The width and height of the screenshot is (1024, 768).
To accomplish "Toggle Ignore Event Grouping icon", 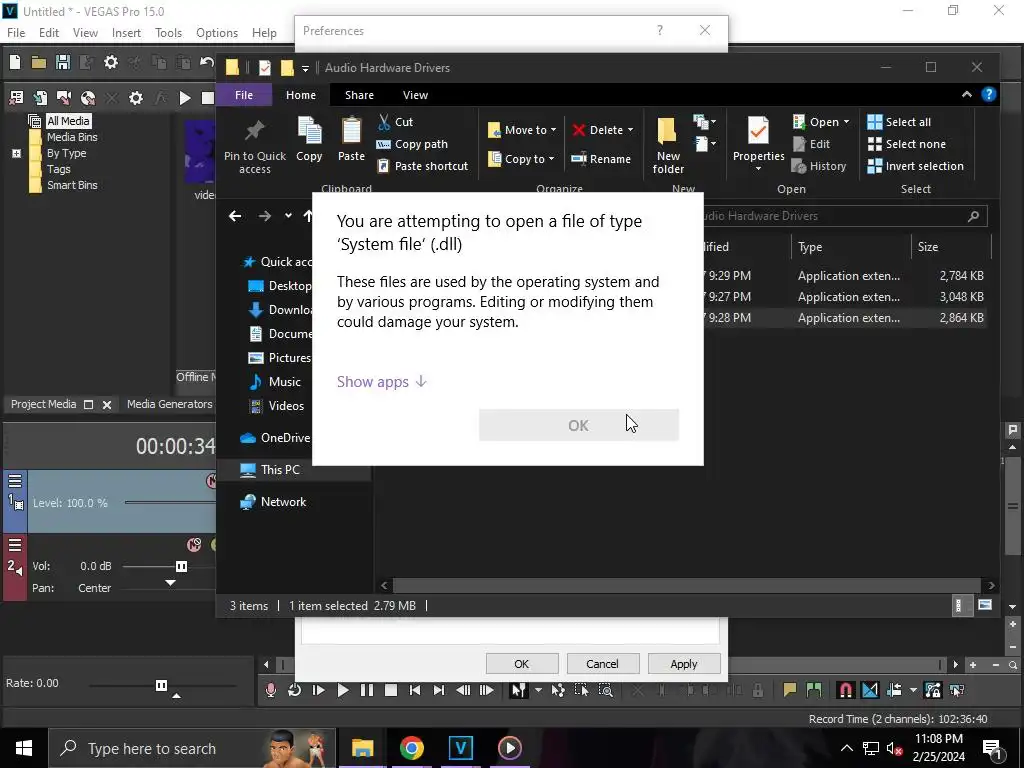I will pyautogui.click(x=957, y=690).
